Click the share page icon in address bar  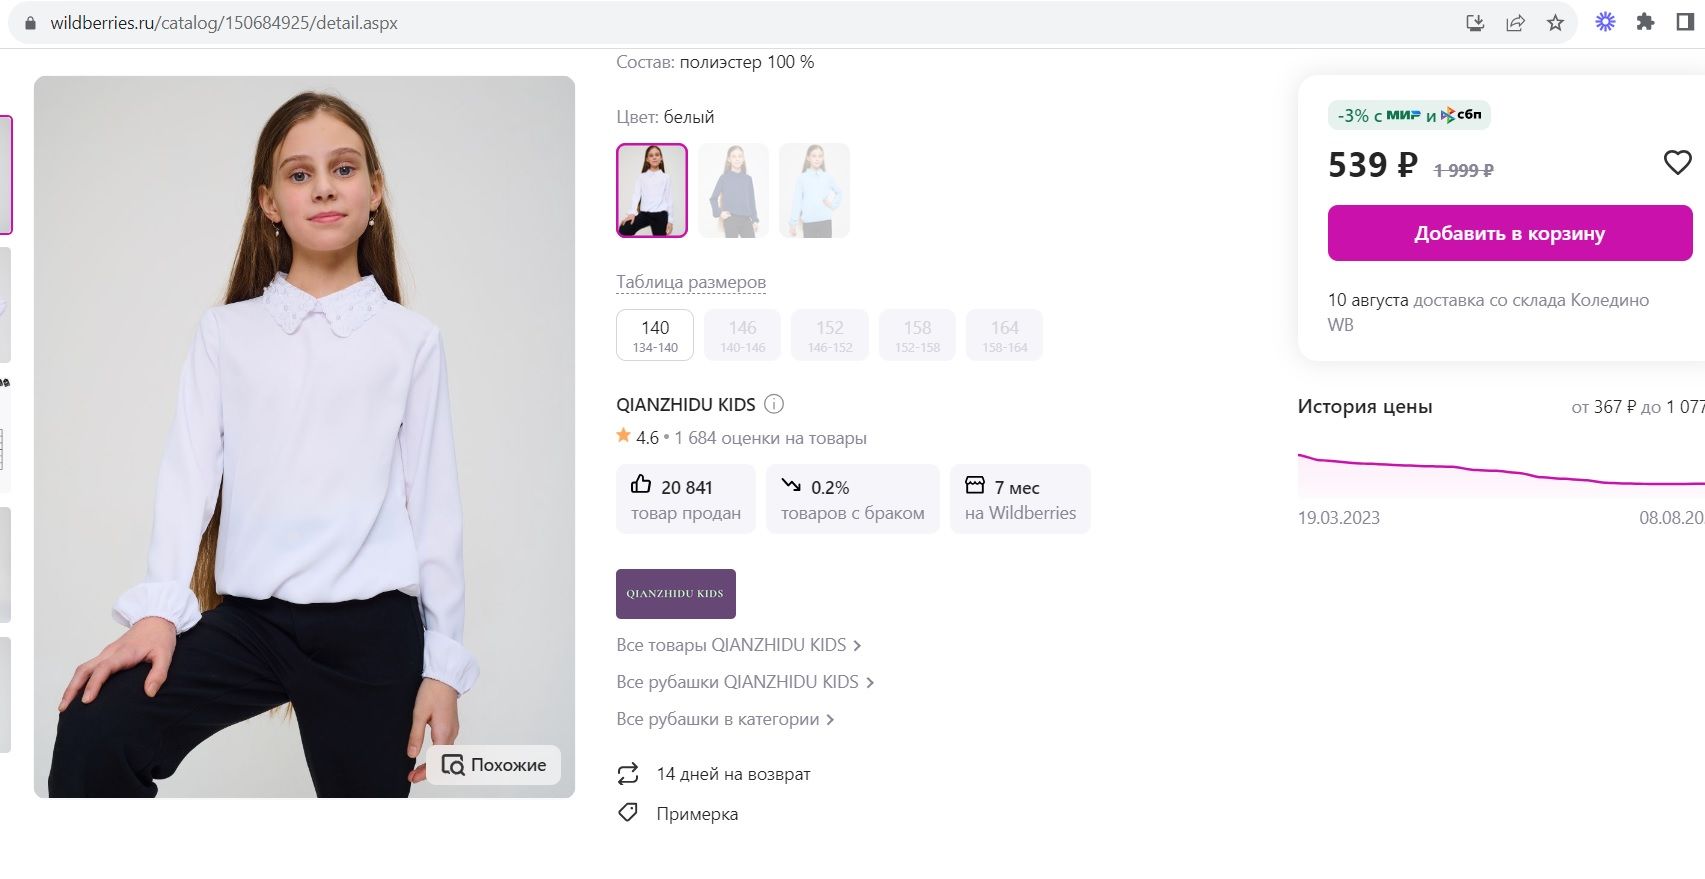pyautogui.click(x=1515, y=23)
